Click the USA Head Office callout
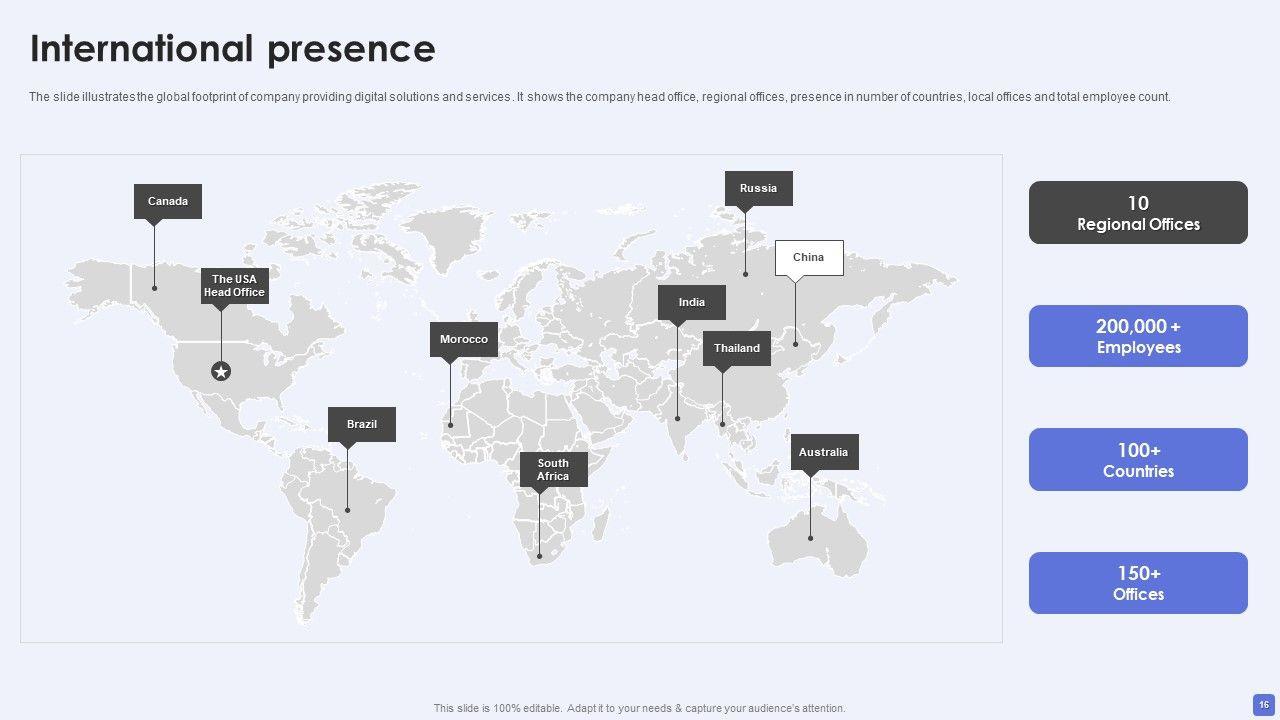 tap(234, 286)
